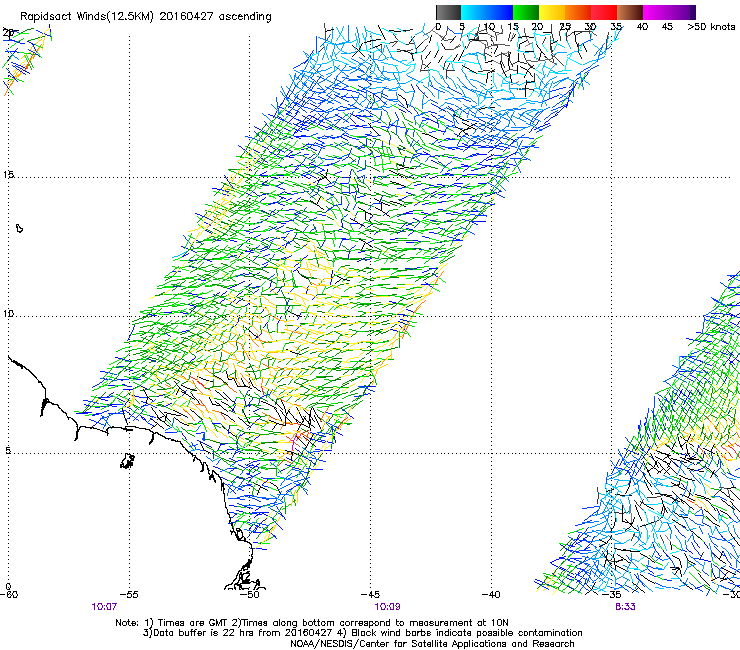The image size is (740, 650).
Task: Click the '-45' longitude axis label
Action: (x=370, y=594)
